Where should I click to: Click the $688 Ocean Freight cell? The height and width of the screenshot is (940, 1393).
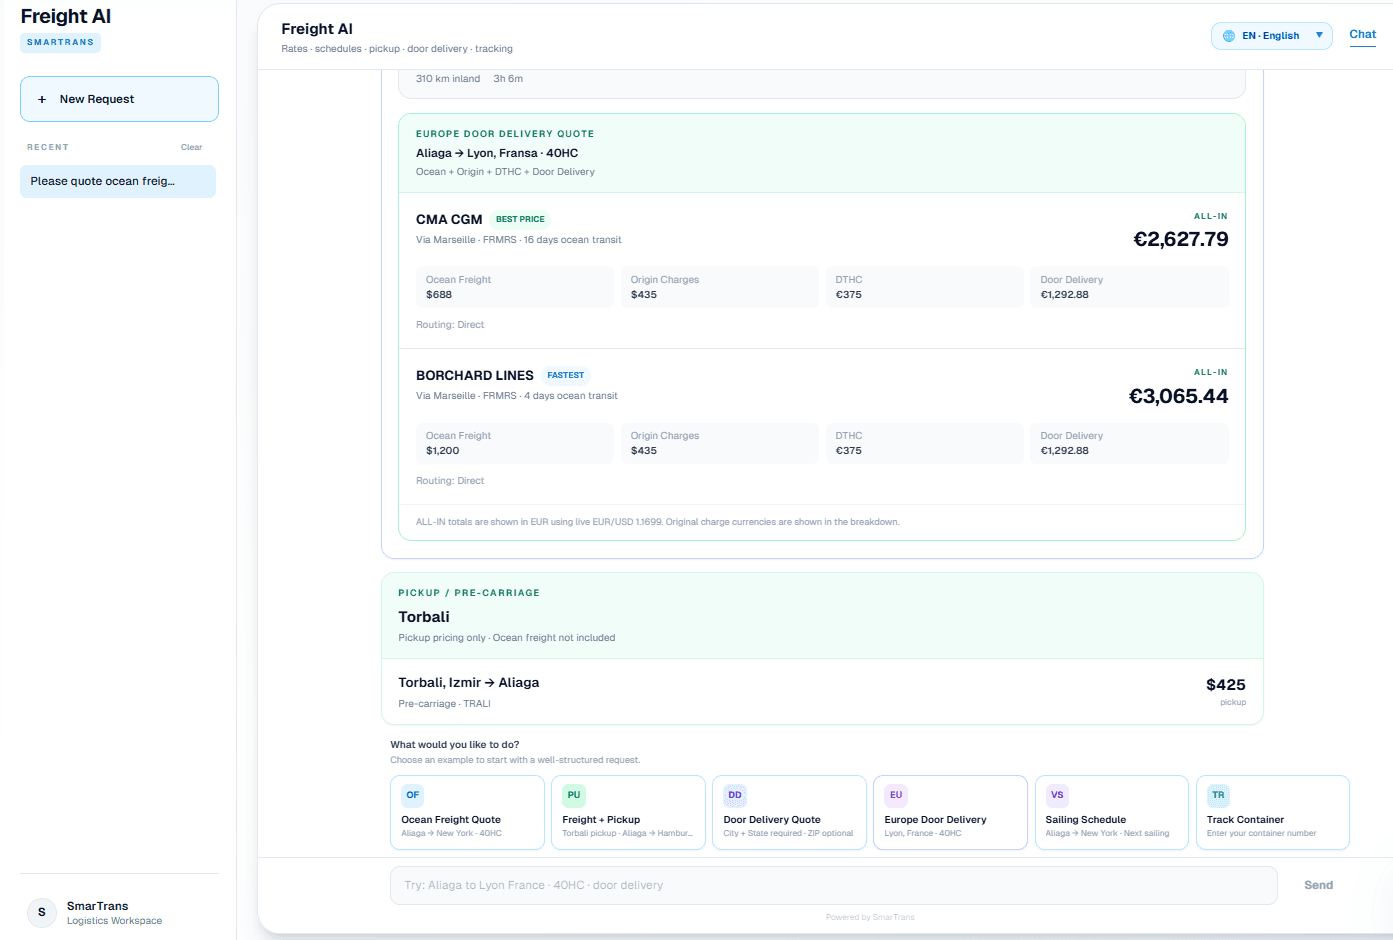(515, 287)
